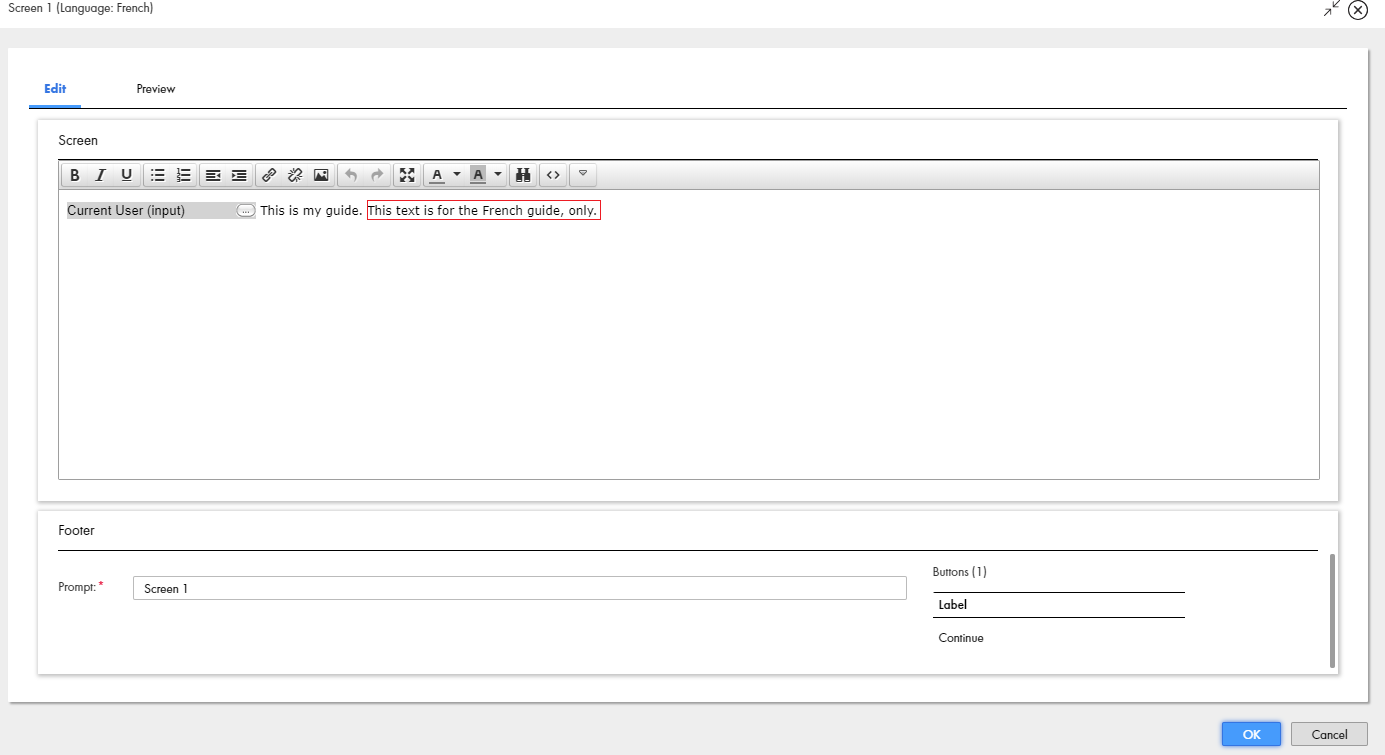Open the text color dropdown arrow
This screenshot has height=755, width=1385.
click(x=457, y=175)
